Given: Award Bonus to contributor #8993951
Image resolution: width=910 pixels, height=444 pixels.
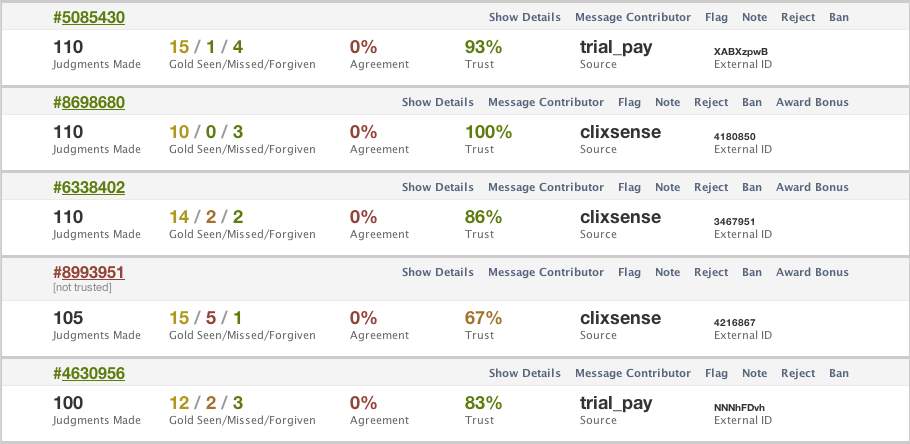Looking at the screenshot, I should tap(812, 272).
